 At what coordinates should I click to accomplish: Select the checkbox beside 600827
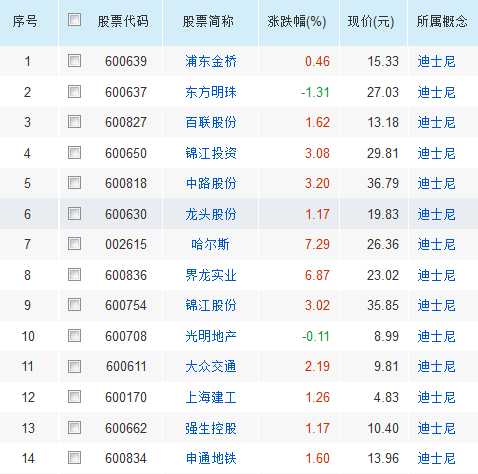tap(74, 122)
